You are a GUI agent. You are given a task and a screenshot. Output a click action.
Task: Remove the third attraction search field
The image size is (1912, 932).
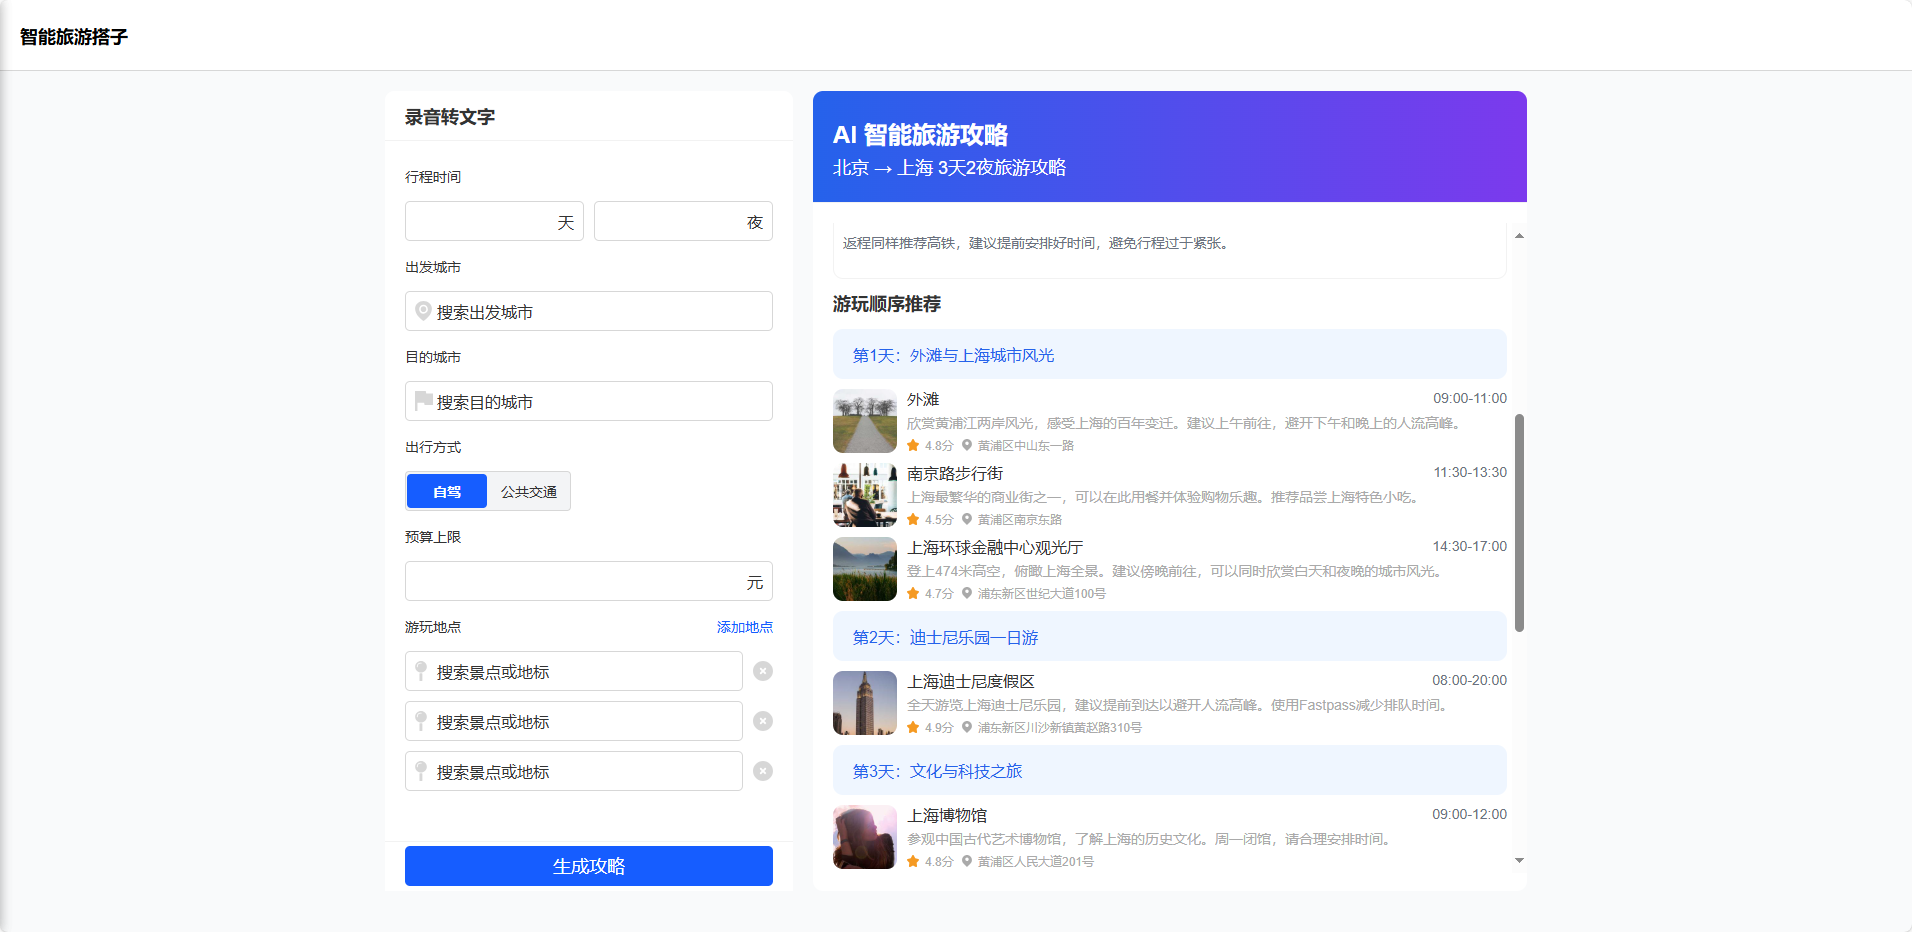(x=763, y=771)
